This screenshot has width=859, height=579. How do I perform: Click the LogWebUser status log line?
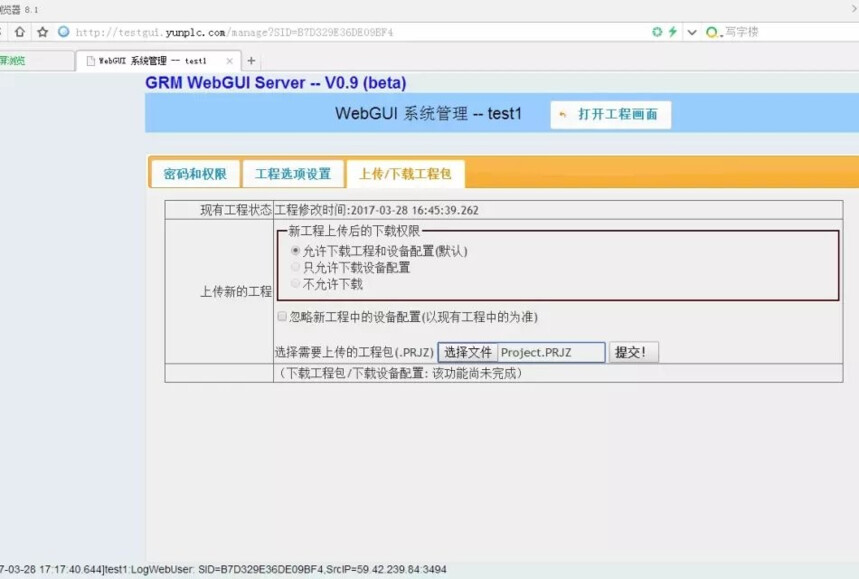pos(223,570)
